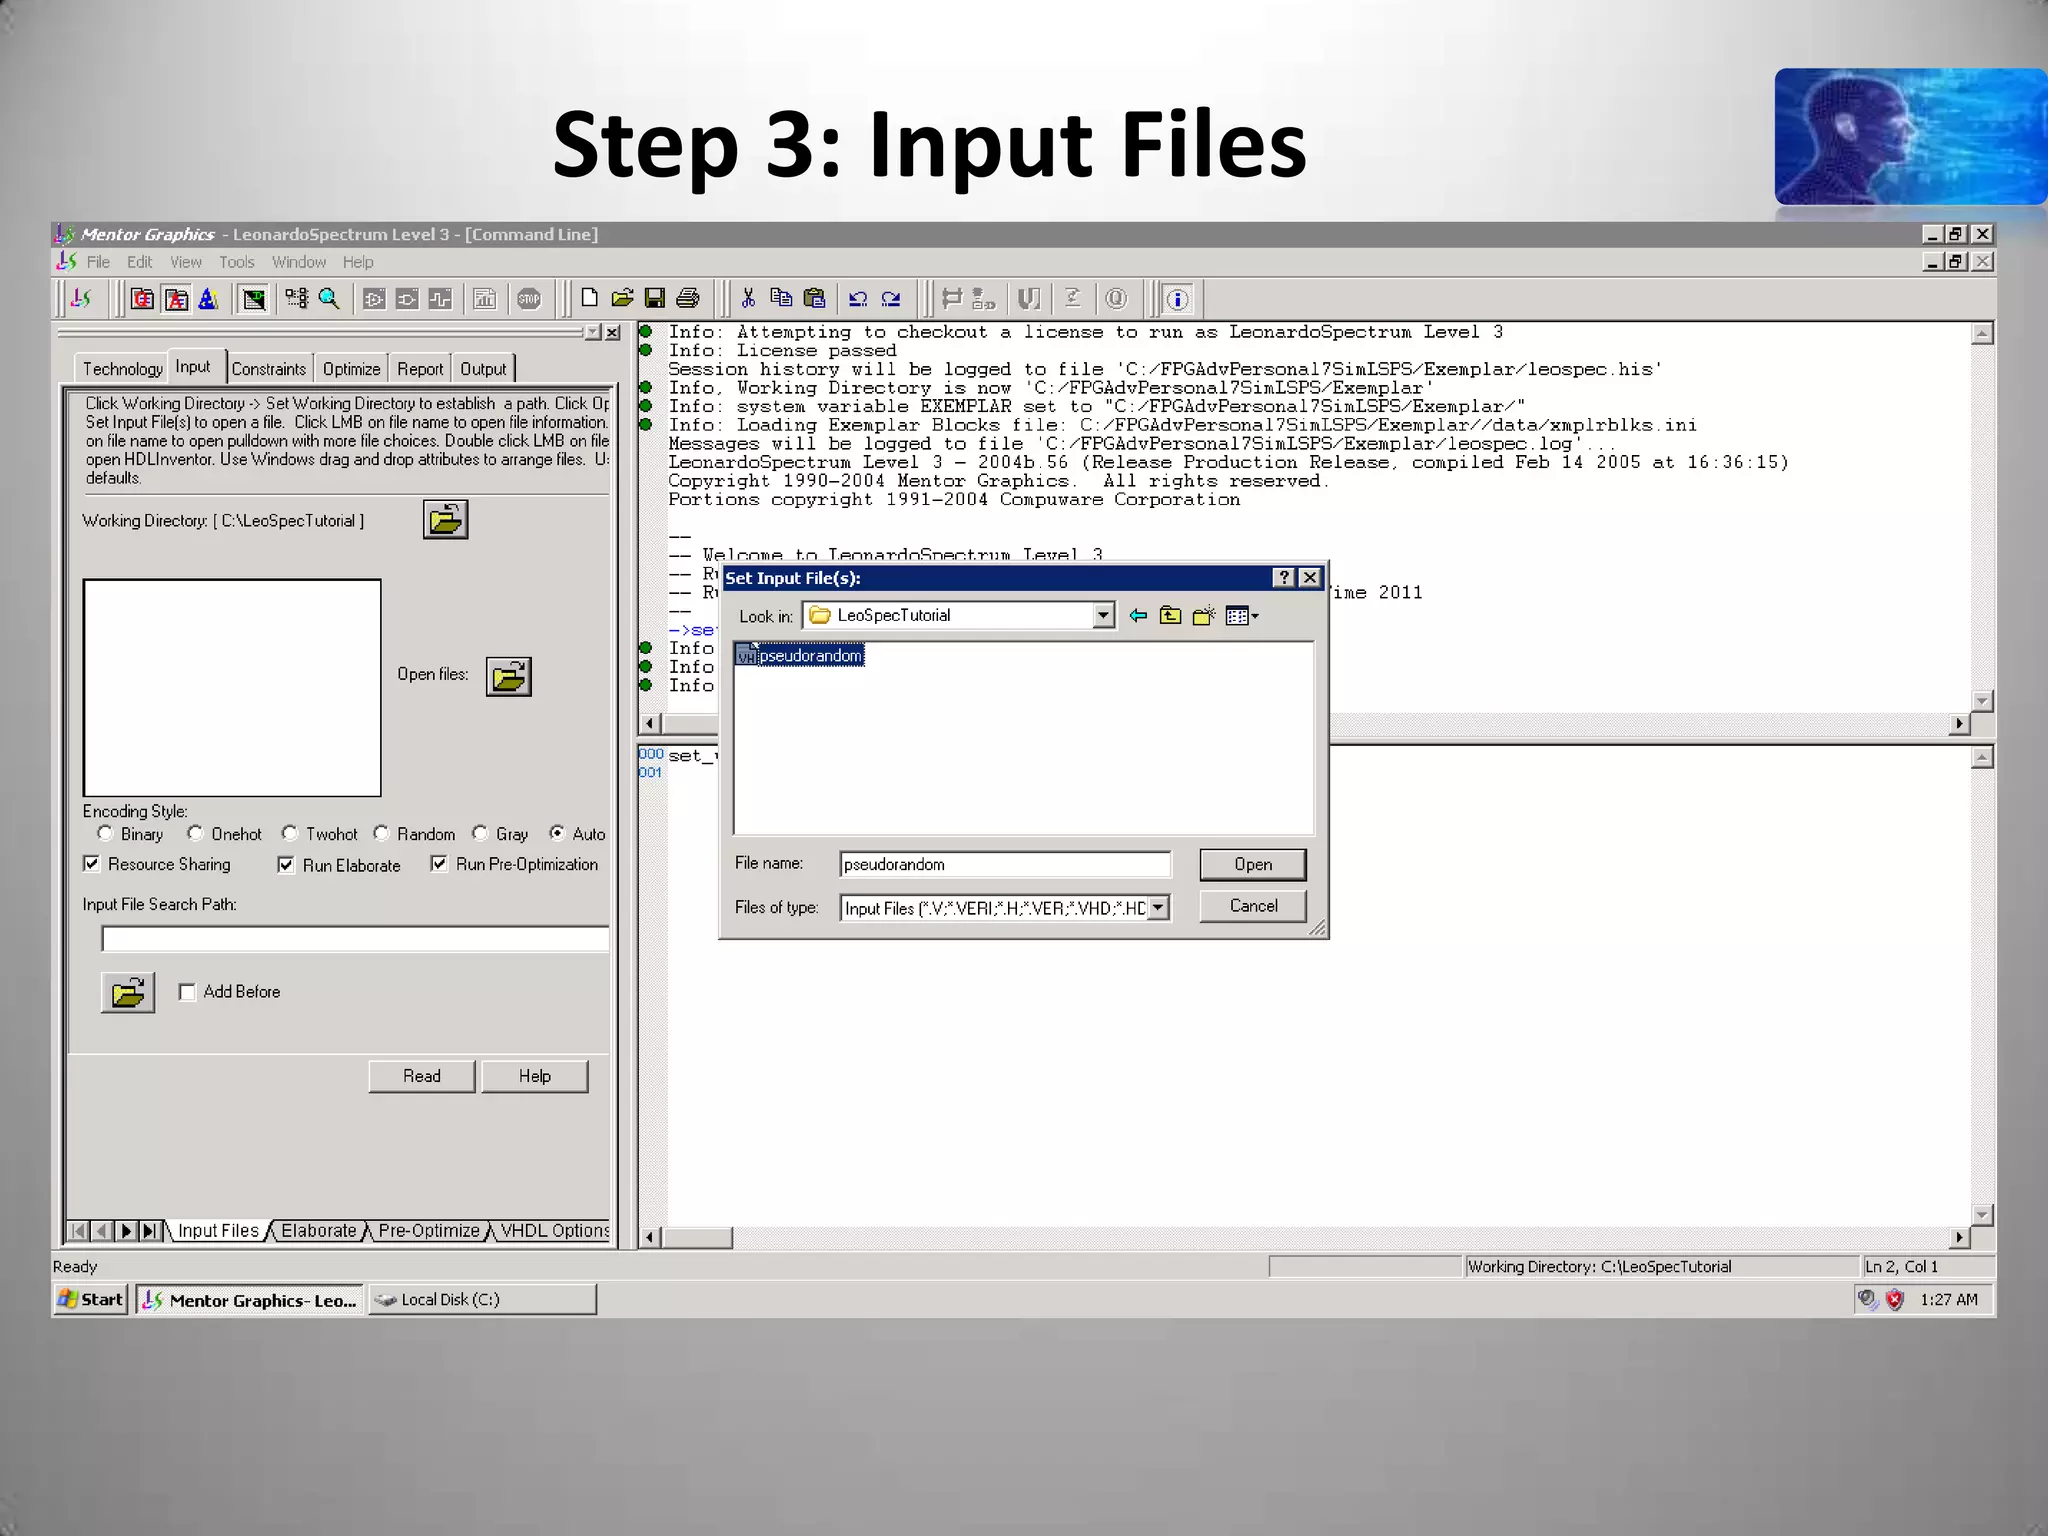The width and height of the screenshot is (2048, 1536).
Task: Click the Open button in dialog
Action: (x=1252, y=865)
